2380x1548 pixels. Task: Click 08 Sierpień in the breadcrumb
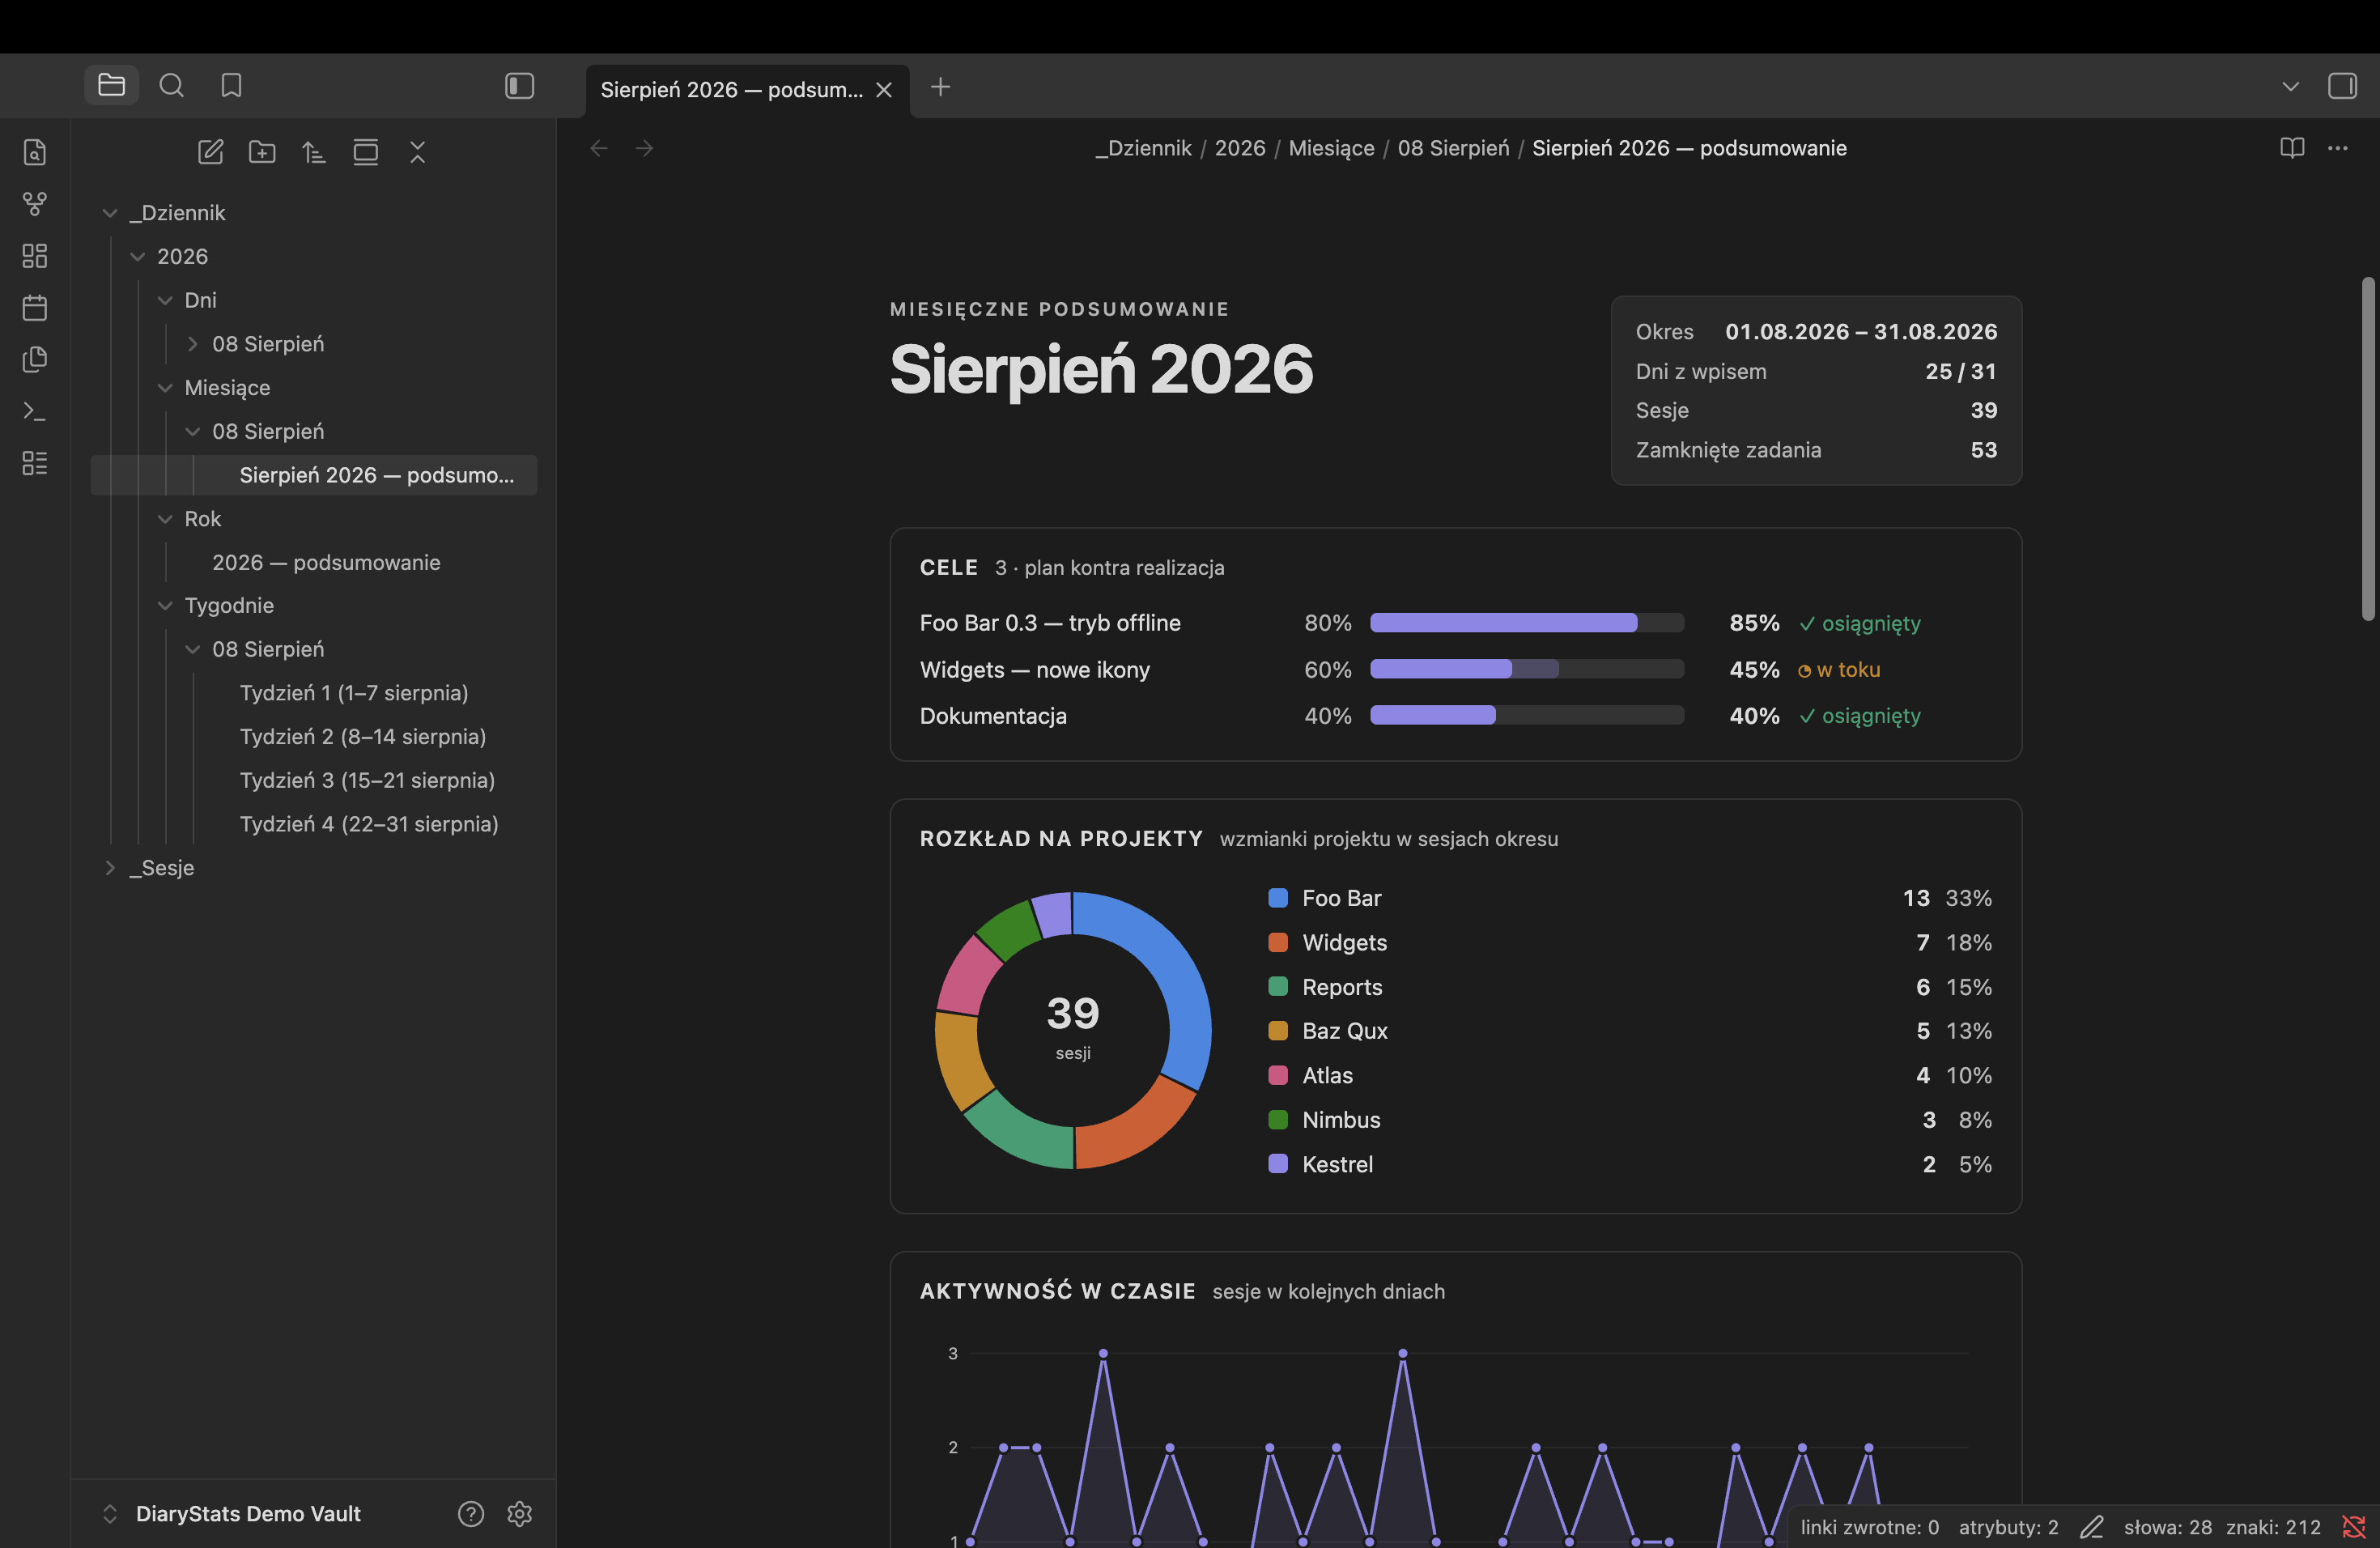tap(1453, 148)
